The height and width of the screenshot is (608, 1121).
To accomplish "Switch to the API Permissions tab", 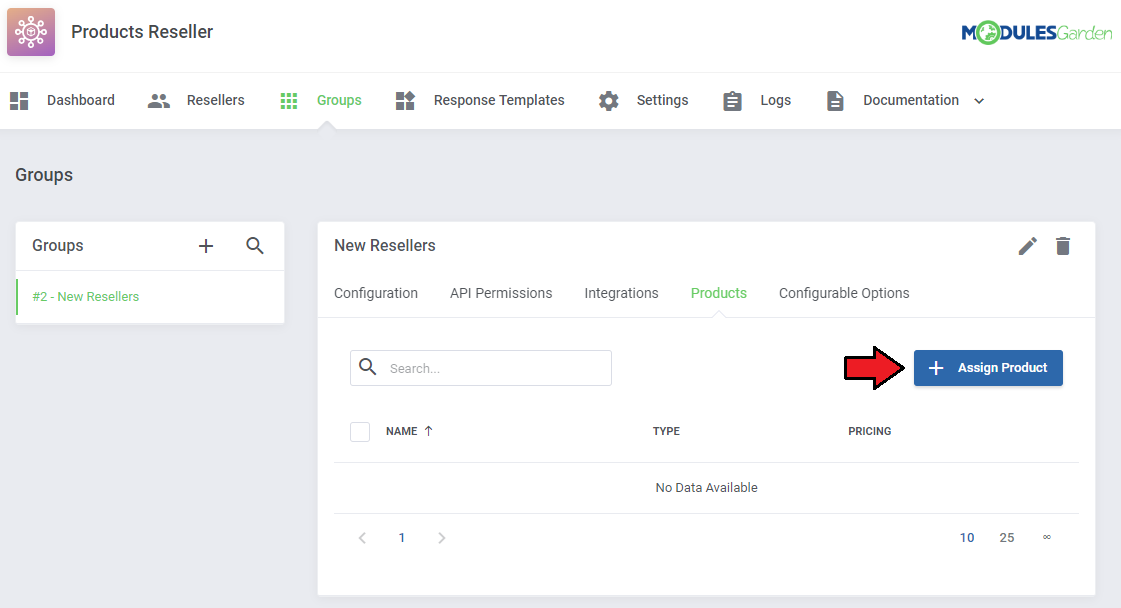I will 500,293.
